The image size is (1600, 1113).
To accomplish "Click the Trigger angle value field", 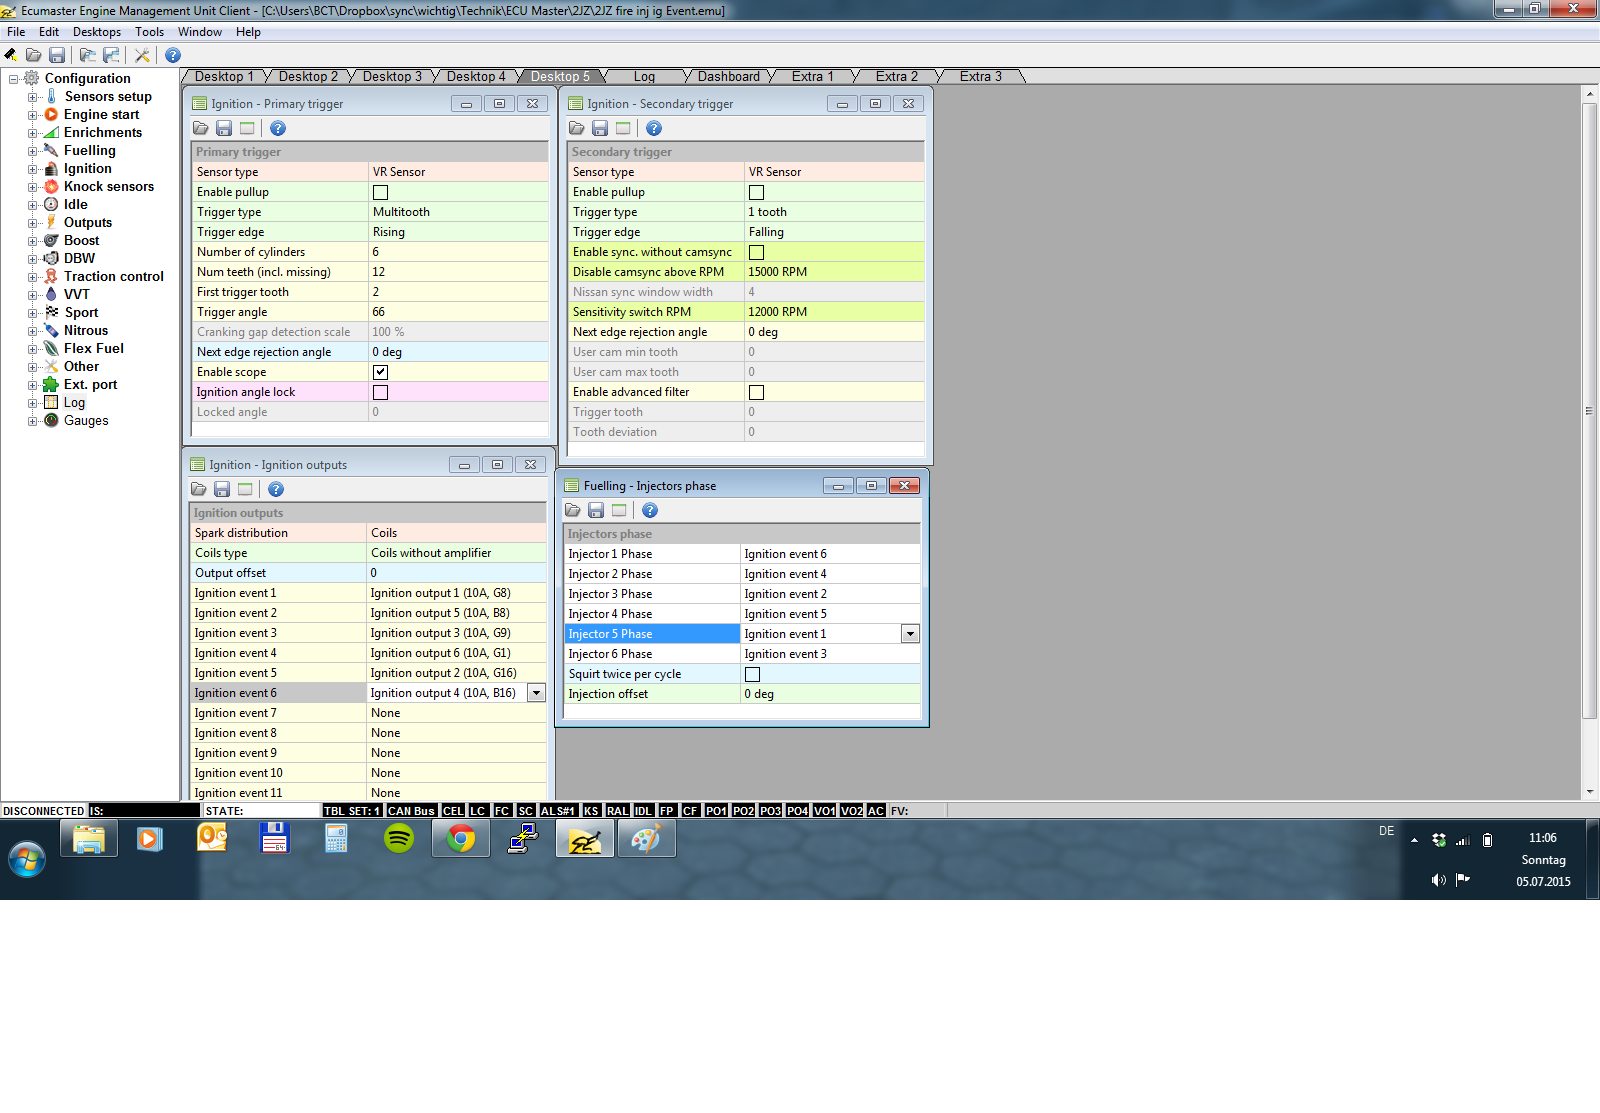I will pos(458,312).
